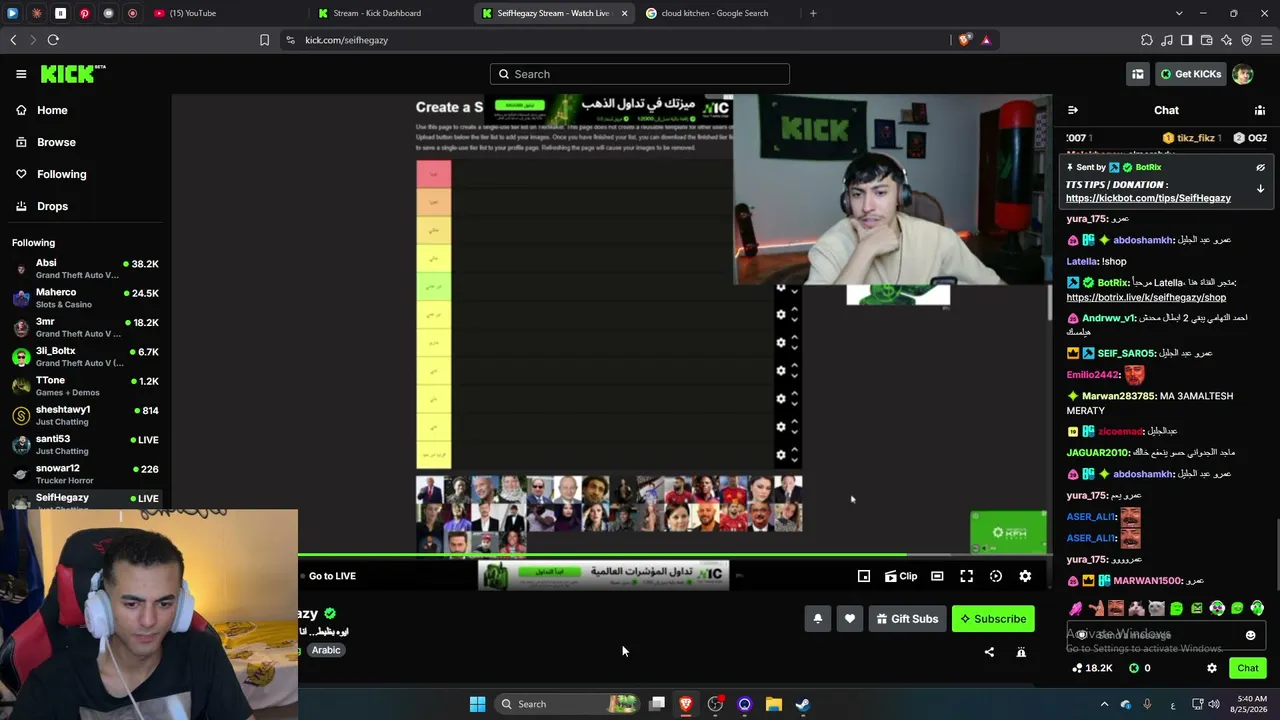Viewport: 1280px width, 720px height.
Task: Open TTone's channel from Following
Action: click(x=85, y=386)
